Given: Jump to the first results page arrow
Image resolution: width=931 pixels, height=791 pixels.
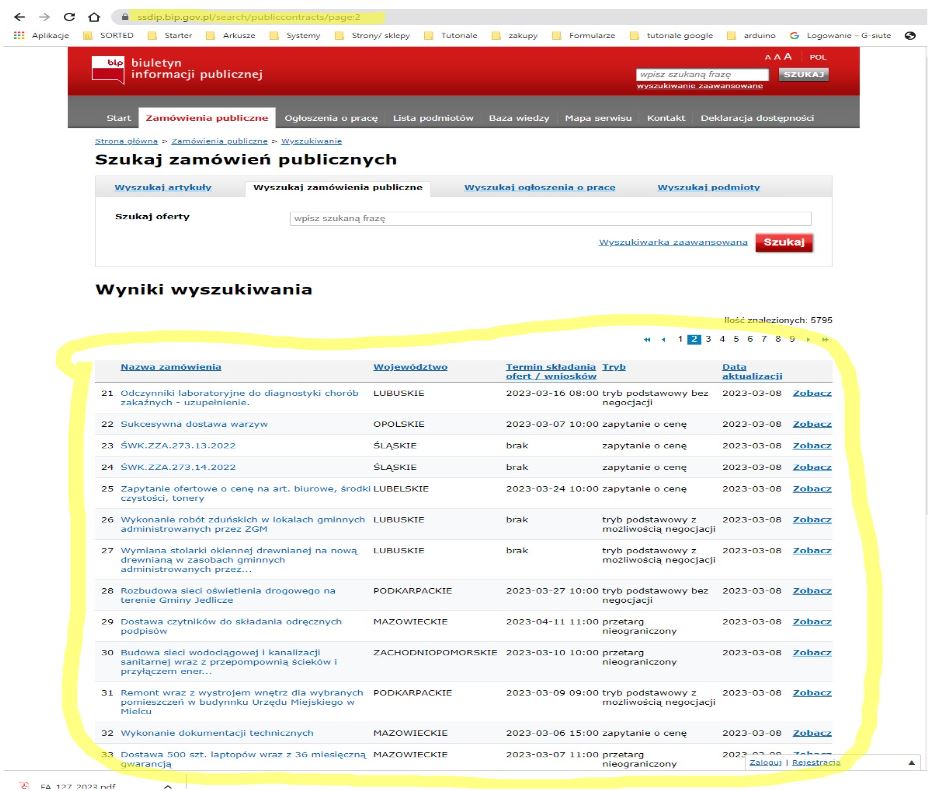Looking at the screenshot, I should pyautogui.click(x=648, y=340).
